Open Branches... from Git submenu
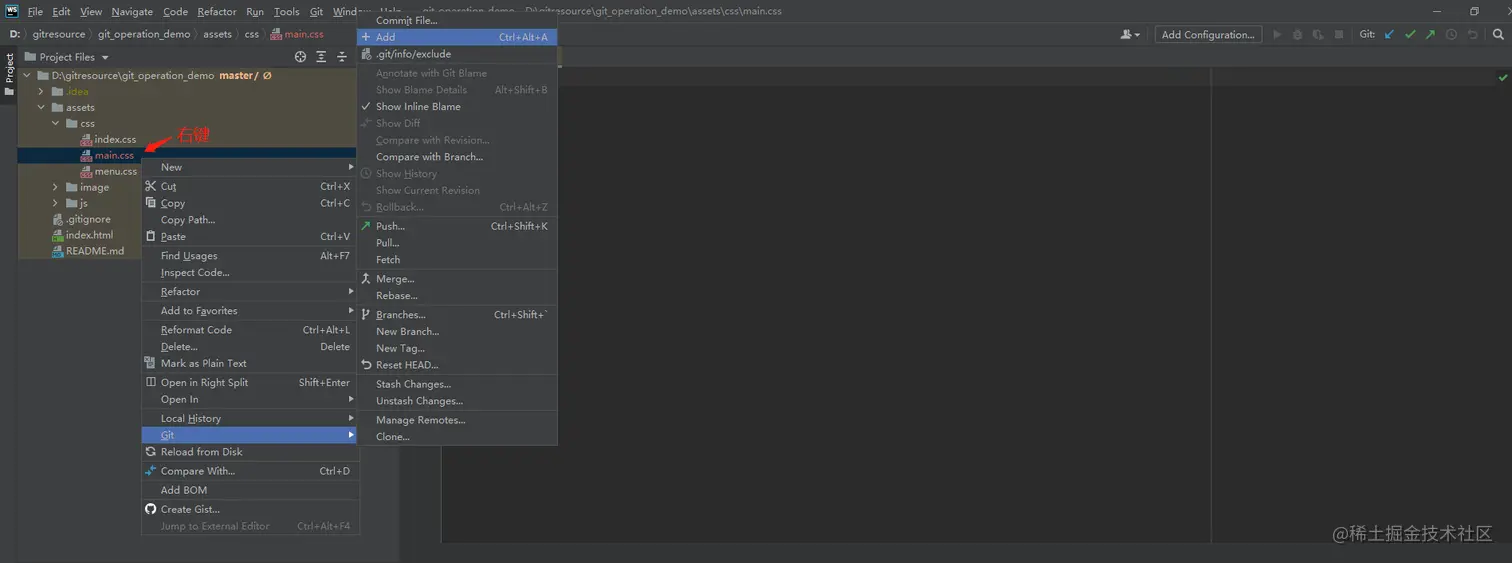Screen dimensions: 1512x563 (x=457, y=315)
